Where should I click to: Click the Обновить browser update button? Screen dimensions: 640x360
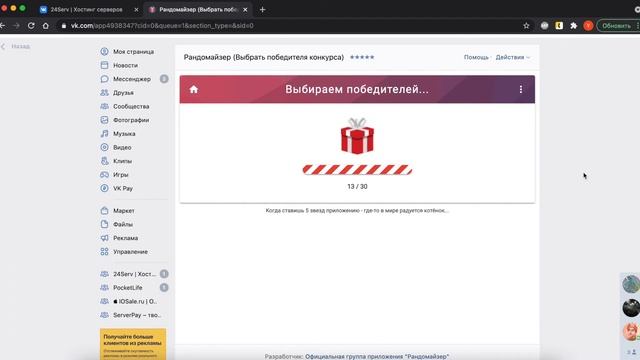tap(618, 26)
